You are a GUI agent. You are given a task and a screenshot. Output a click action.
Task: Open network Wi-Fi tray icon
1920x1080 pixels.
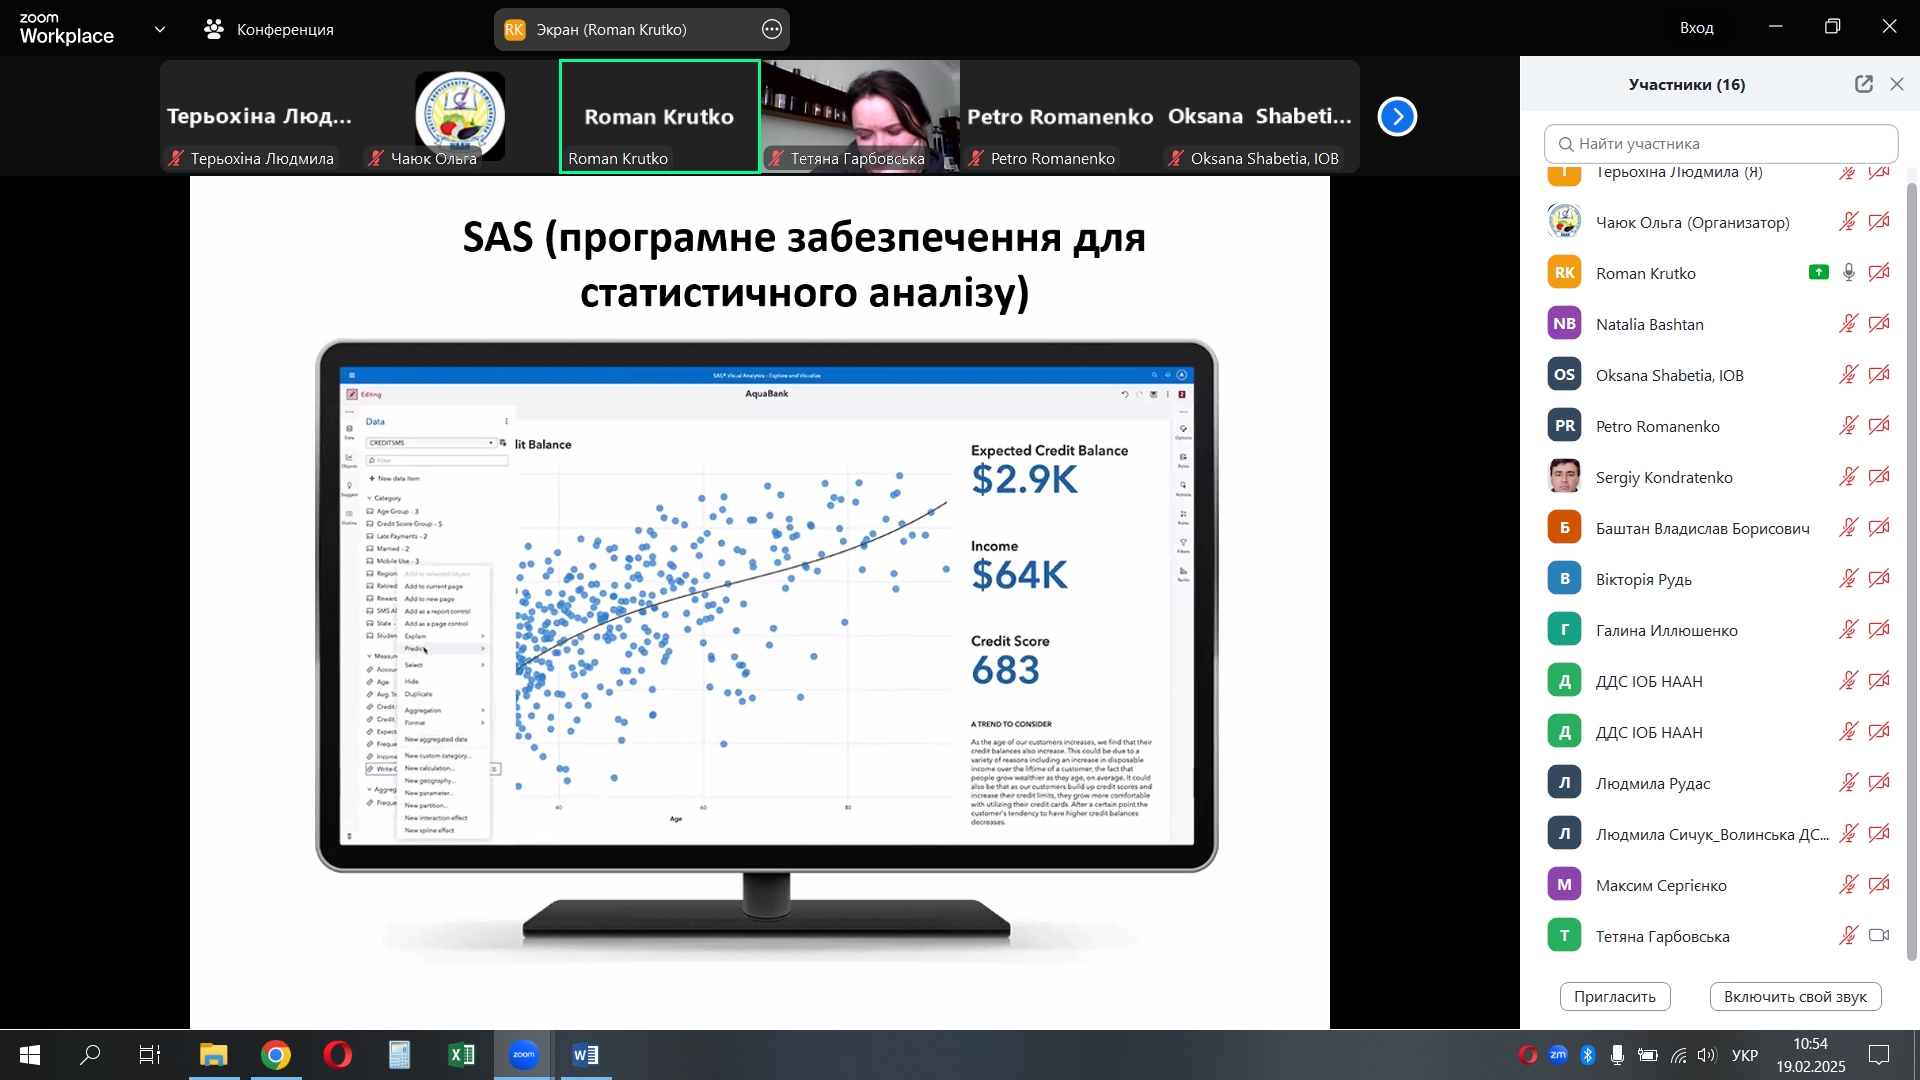[1679, 1055]
